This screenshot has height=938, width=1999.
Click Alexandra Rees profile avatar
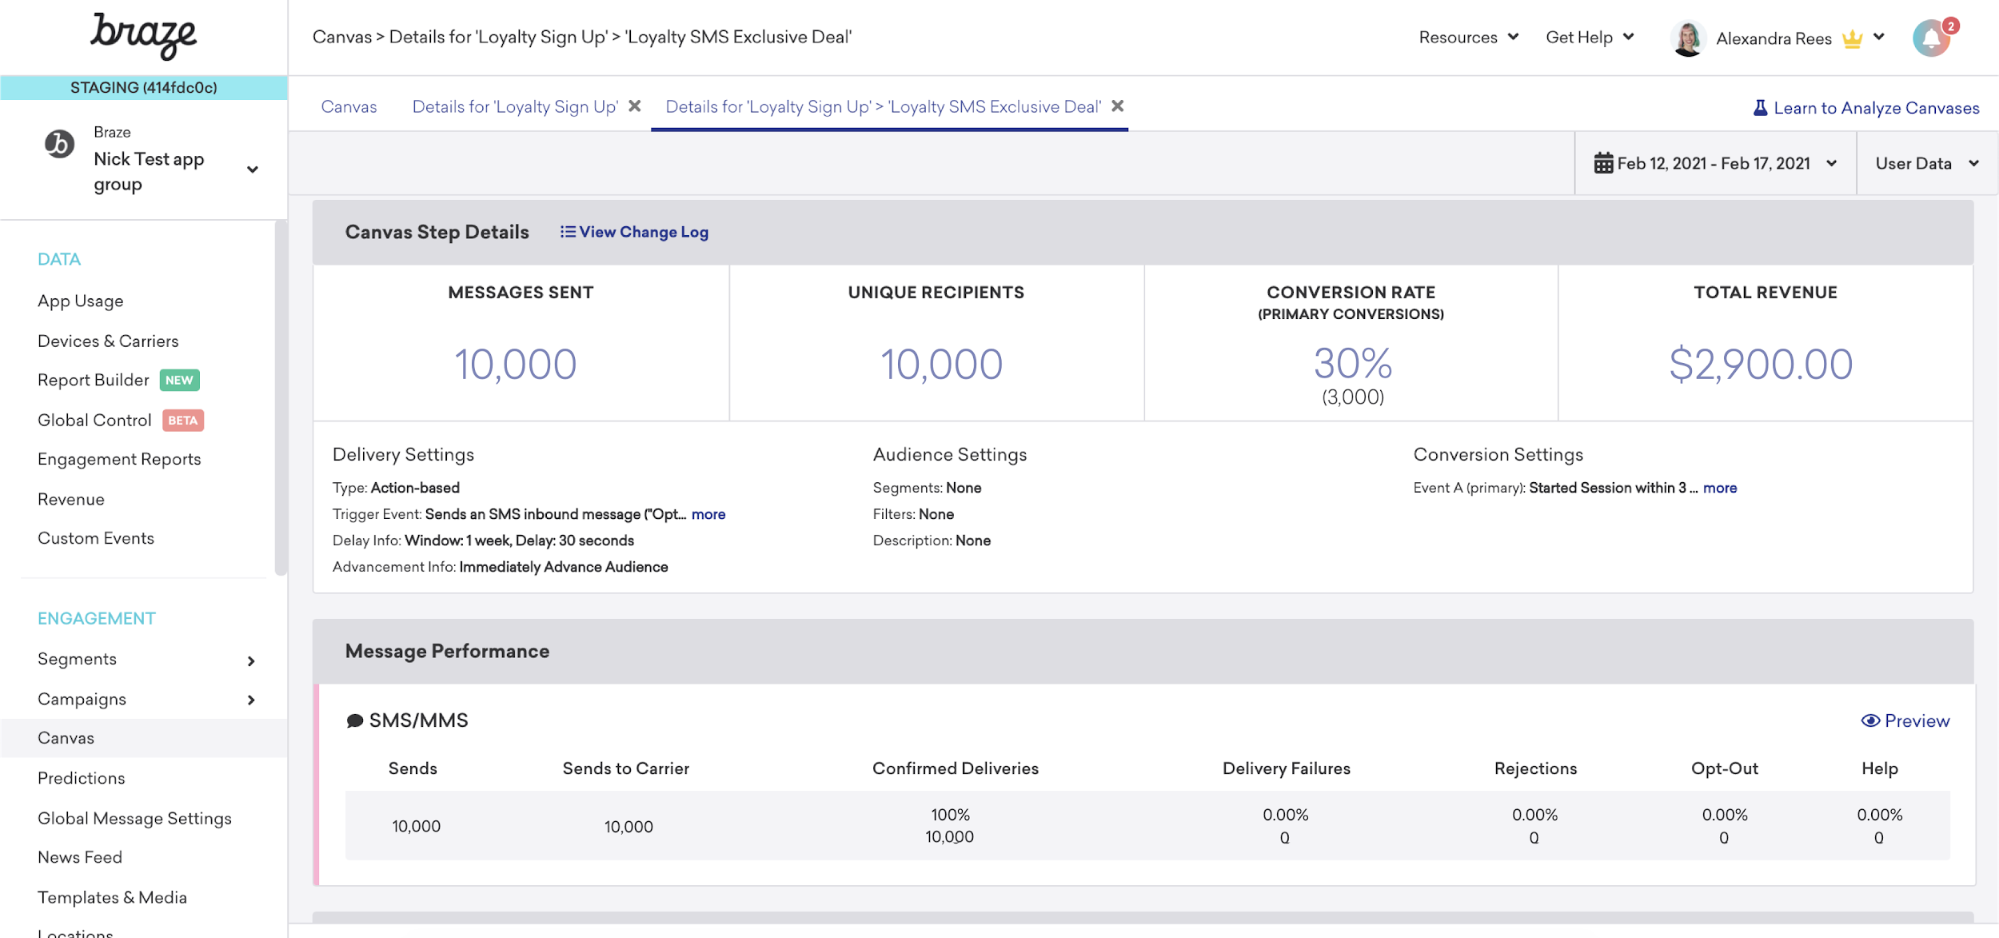pos(1688,38)
